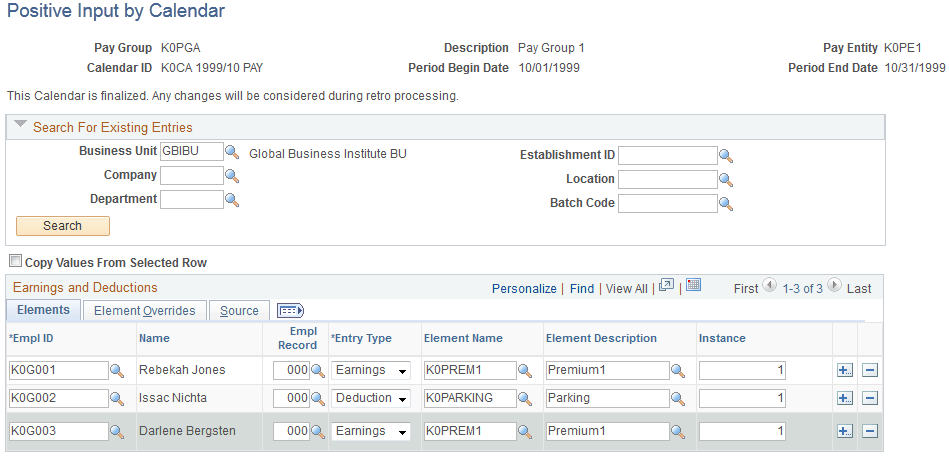
Task: Open the Source tab
Action: click(239, 311)
